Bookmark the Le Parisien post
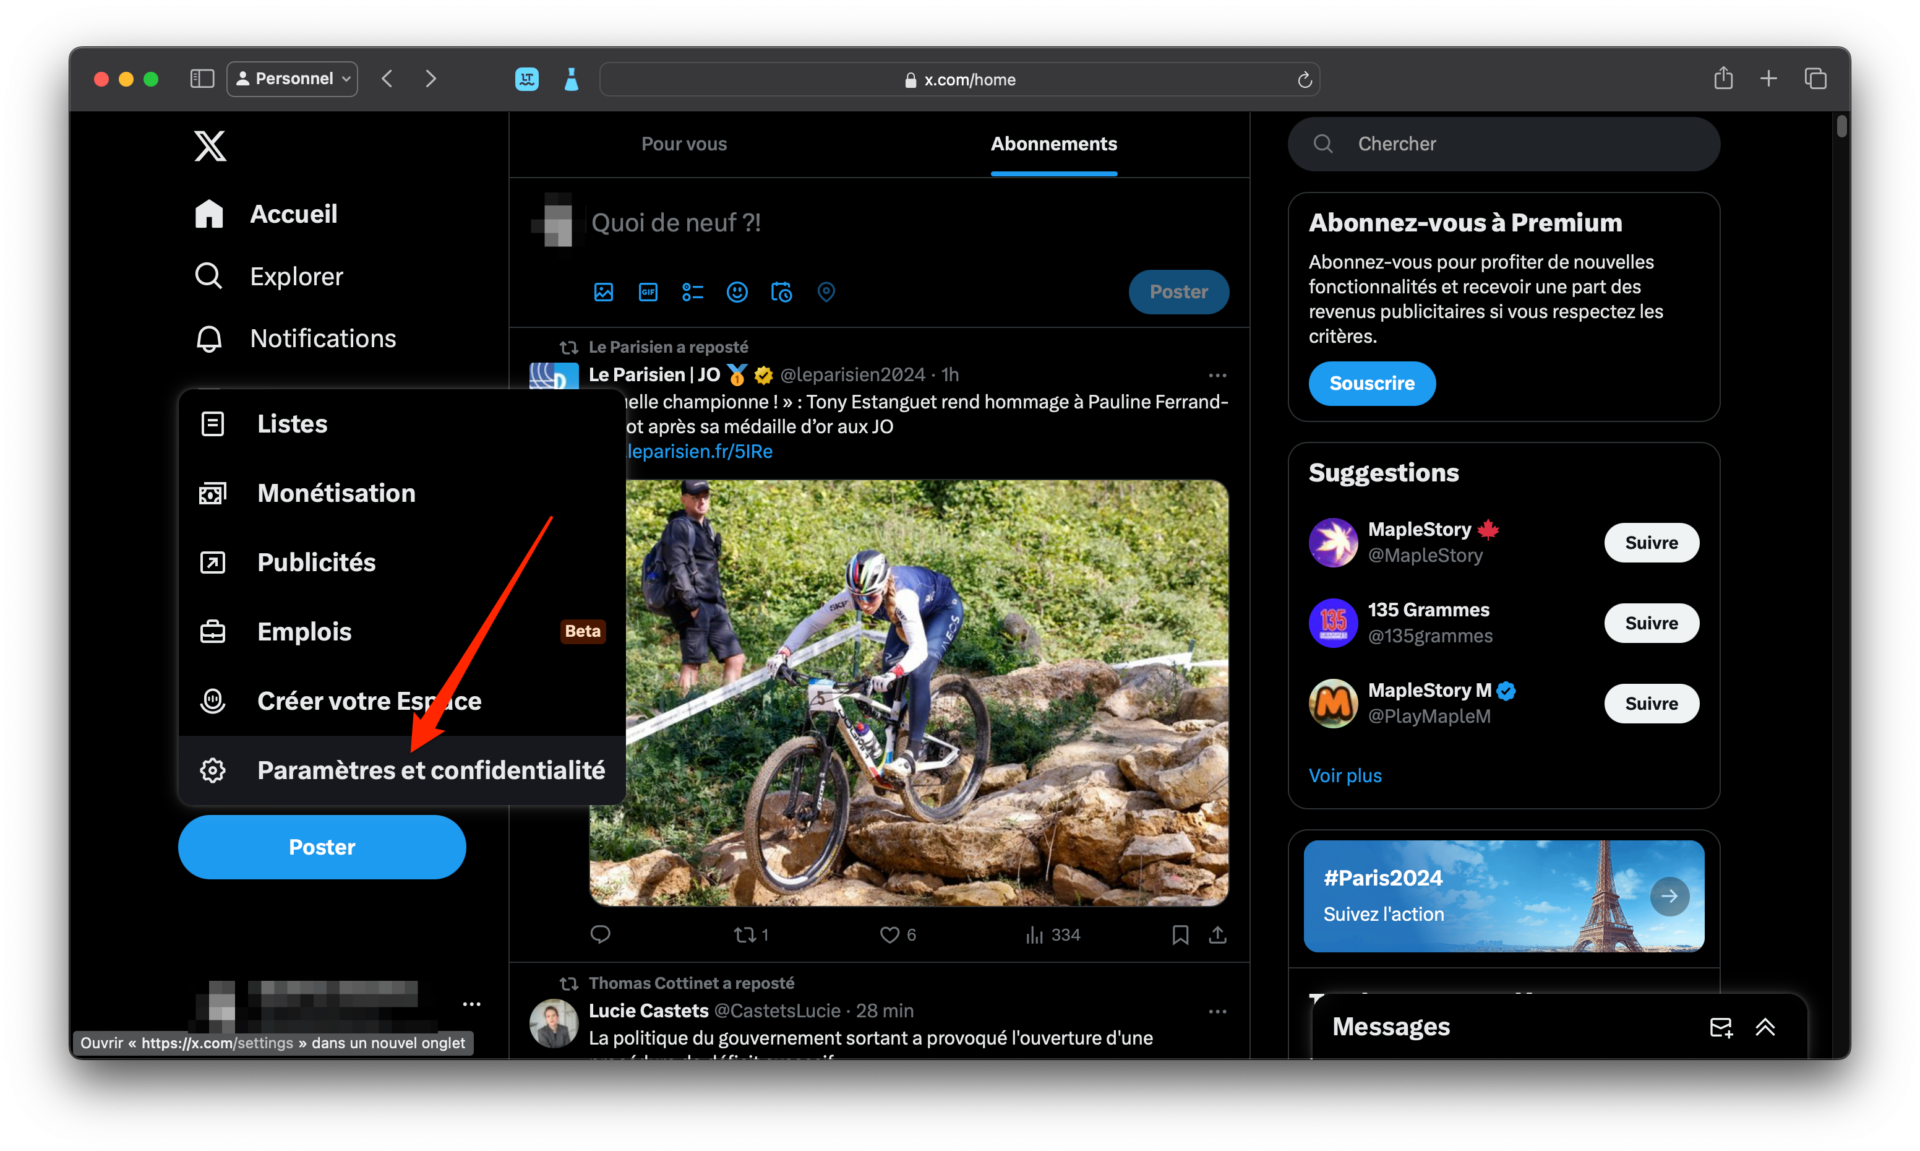The image size is (1920, 1151). (1180, 935)
